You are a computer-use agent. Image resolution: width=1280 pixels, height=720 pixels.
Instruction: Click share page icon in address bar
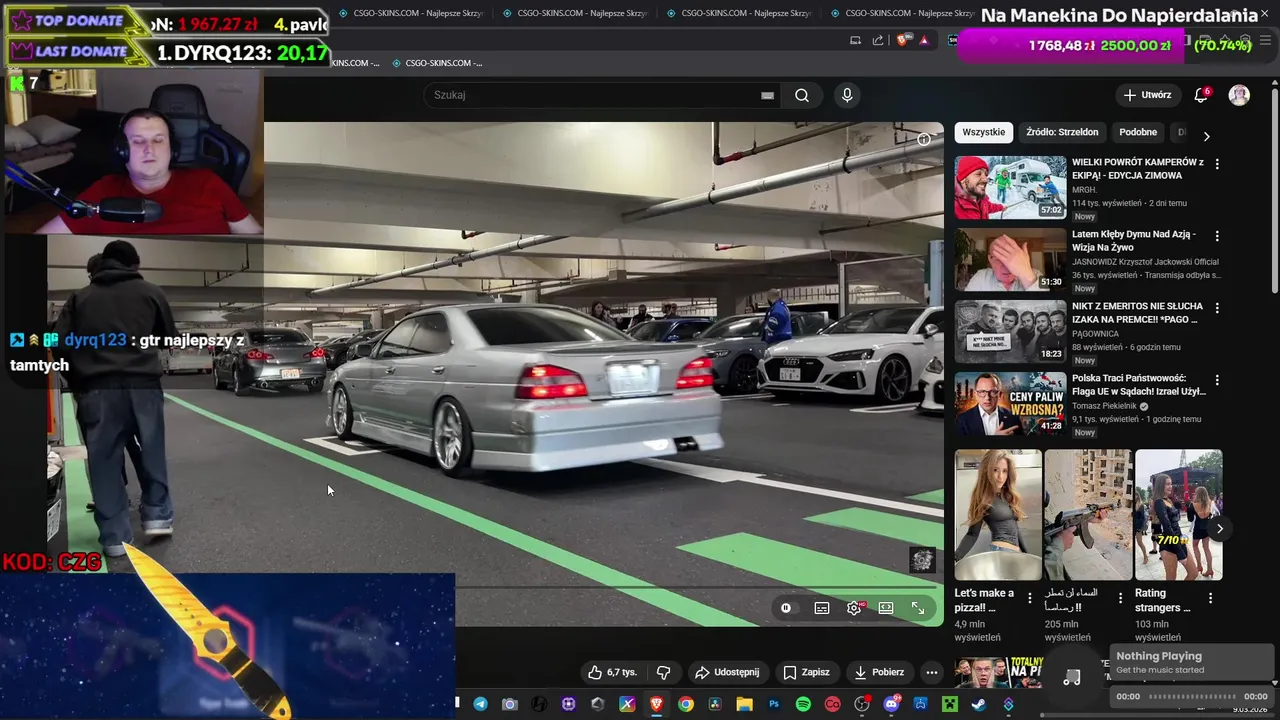tap(878, 40)
